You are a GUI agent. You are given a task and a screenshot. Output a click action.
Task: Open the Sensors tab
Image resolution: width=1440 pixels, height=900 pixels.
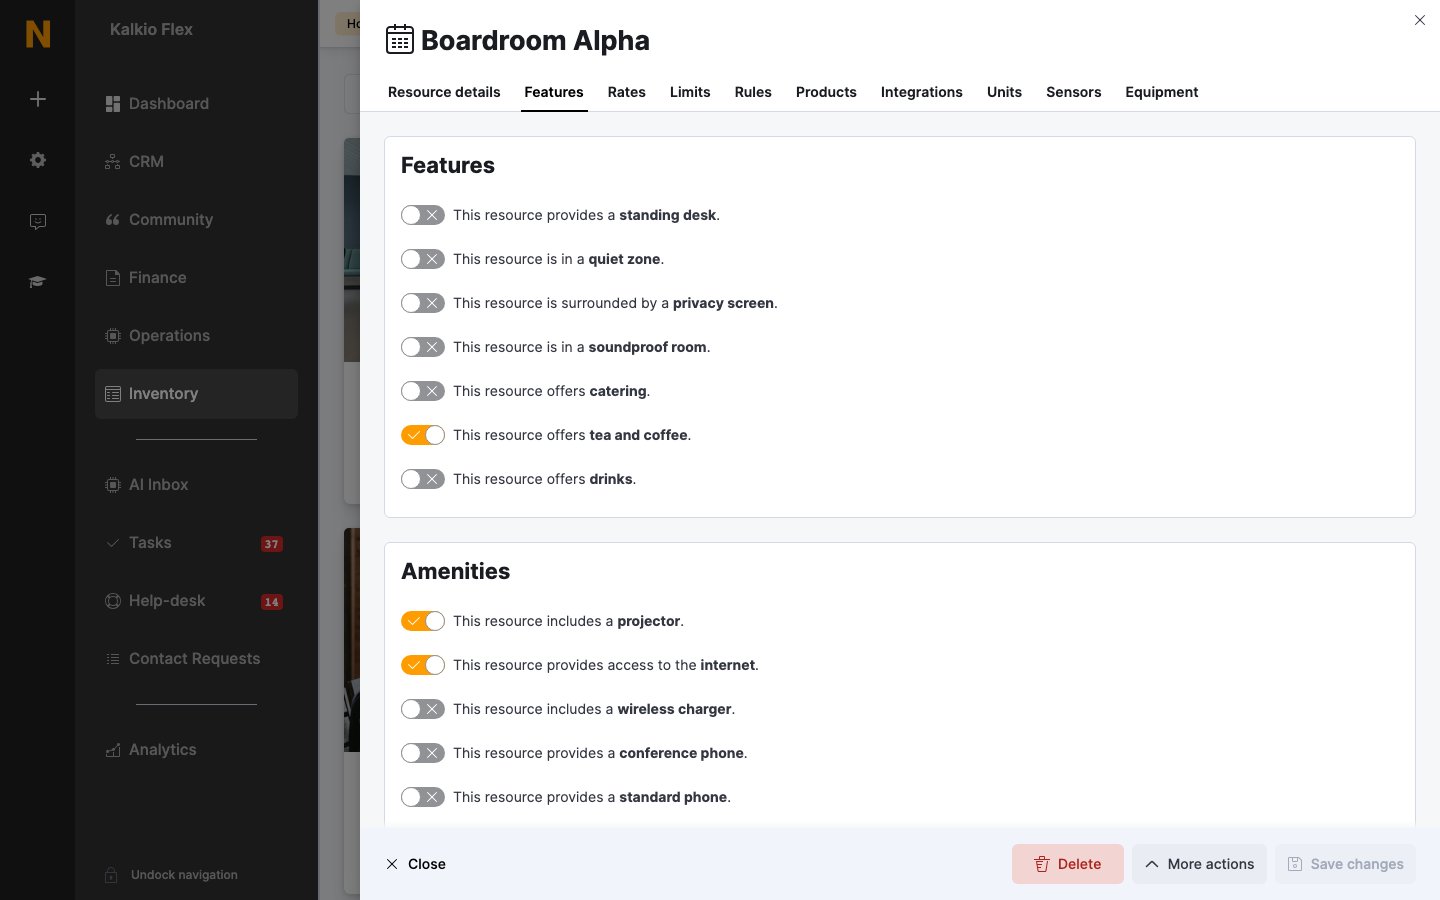(1074, 92)
